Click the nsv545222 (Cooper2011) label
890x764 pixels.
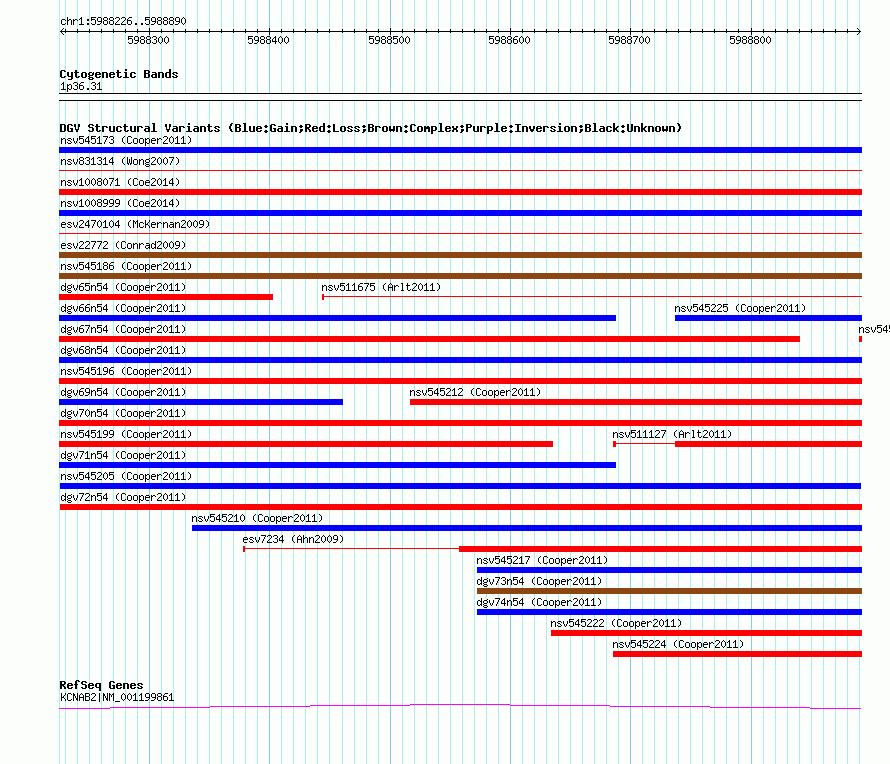pyautogui.click(x=616, y=623)
